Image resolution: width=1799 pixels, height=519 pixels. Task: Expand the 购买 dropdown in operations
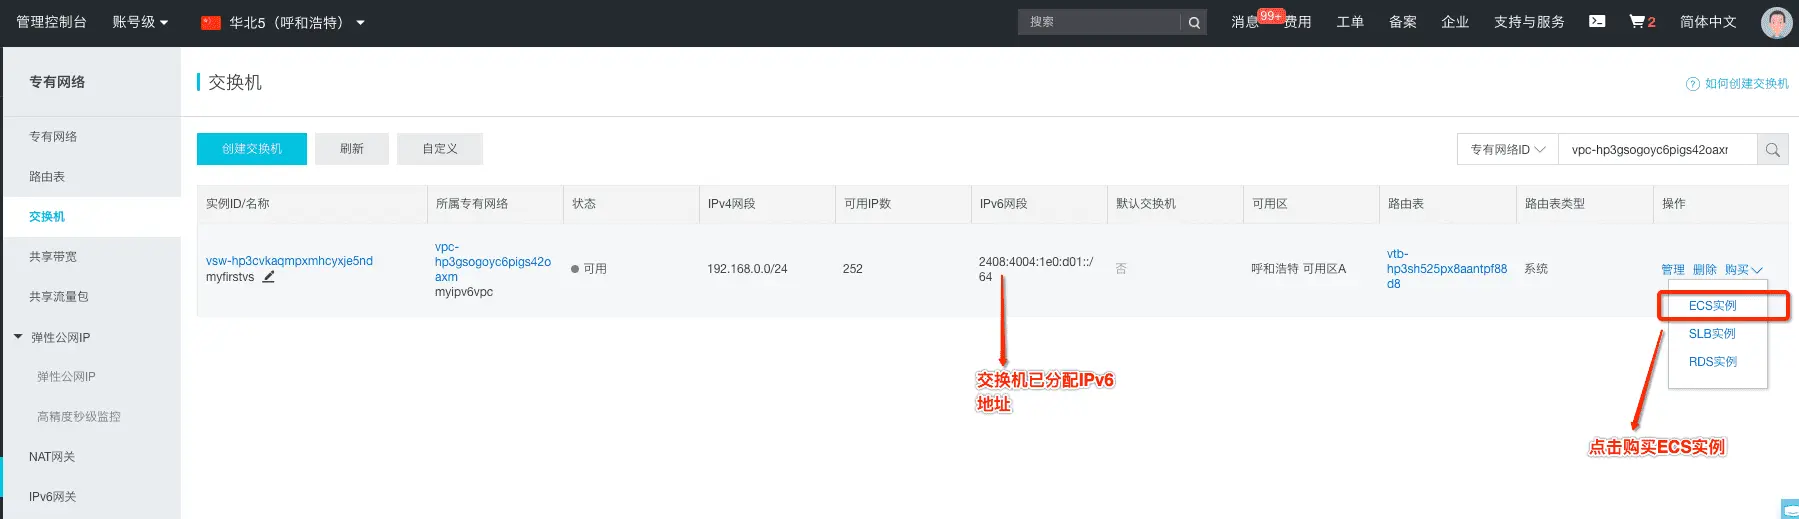tap(1743, 270)
